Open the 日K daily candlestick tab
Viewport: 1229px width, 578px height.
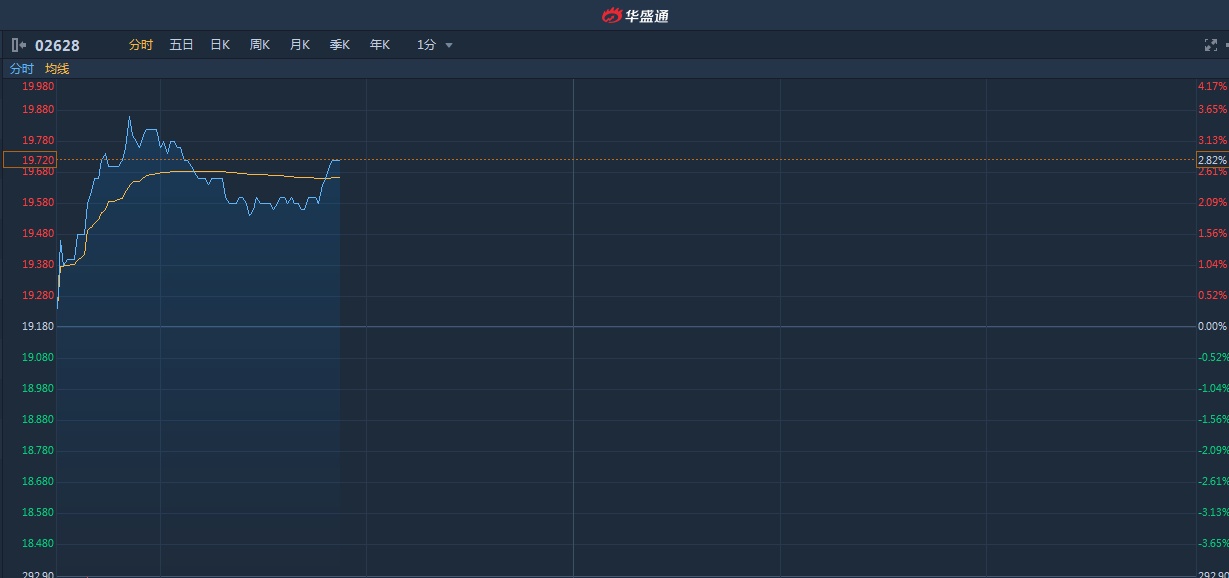[220, 45]
